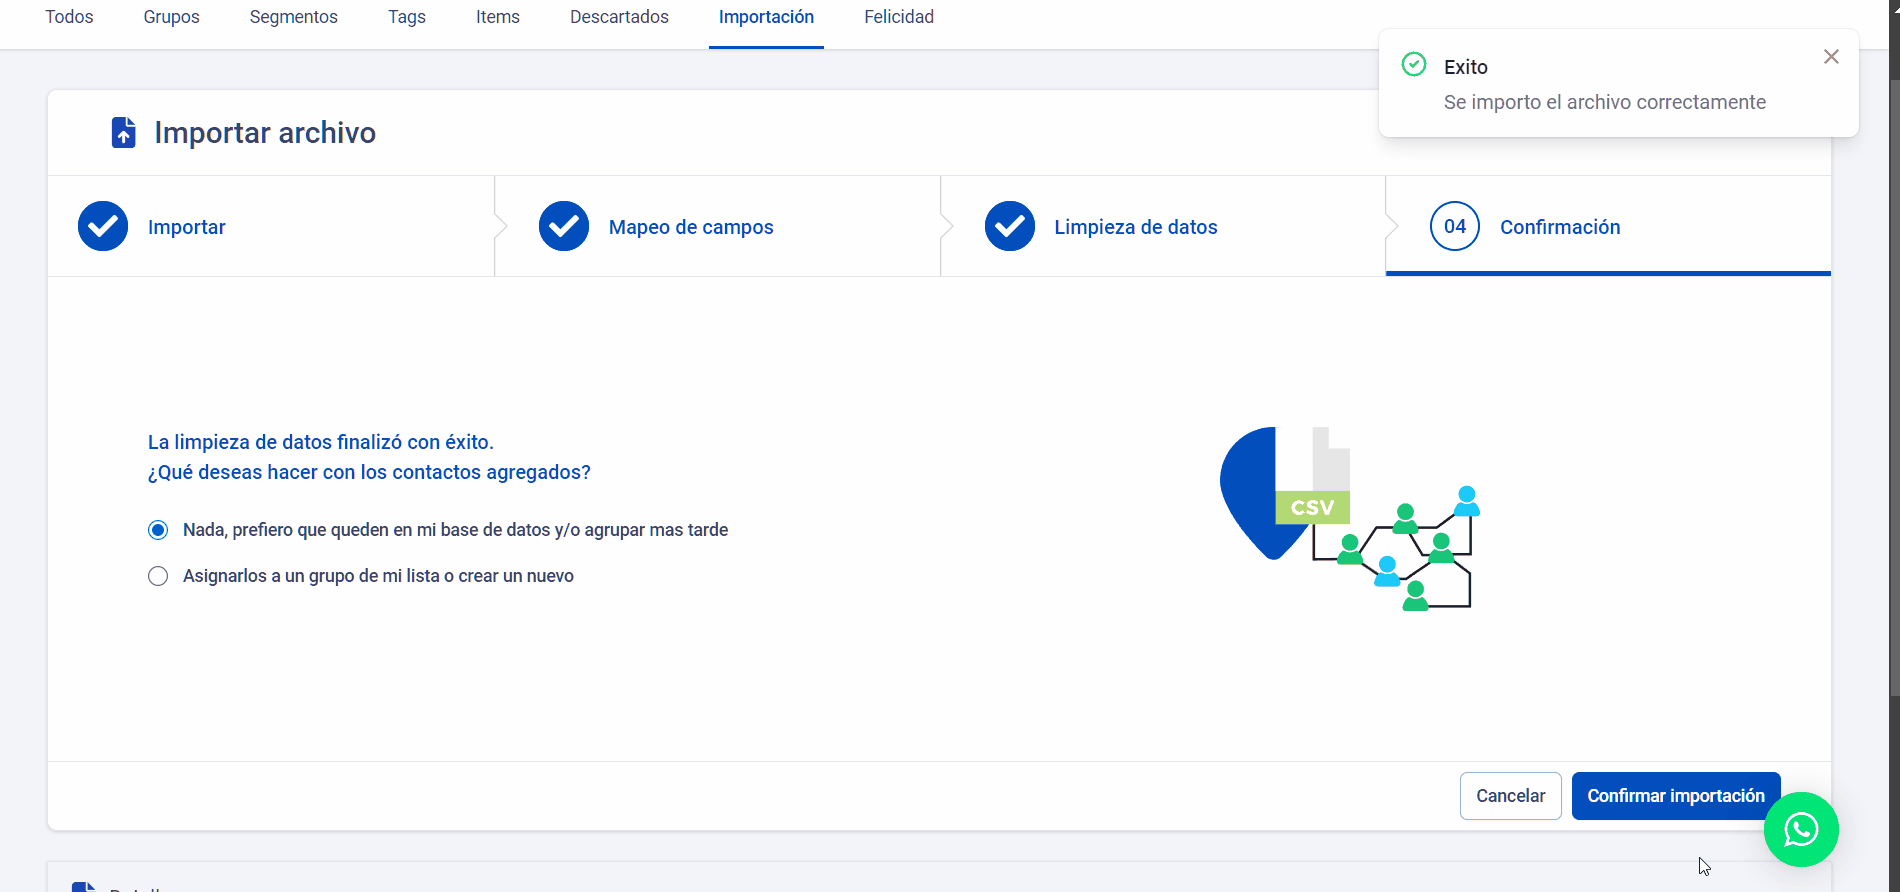
Task: Click the CSV contacts illustration
Action: click(x=1350, y=518)
